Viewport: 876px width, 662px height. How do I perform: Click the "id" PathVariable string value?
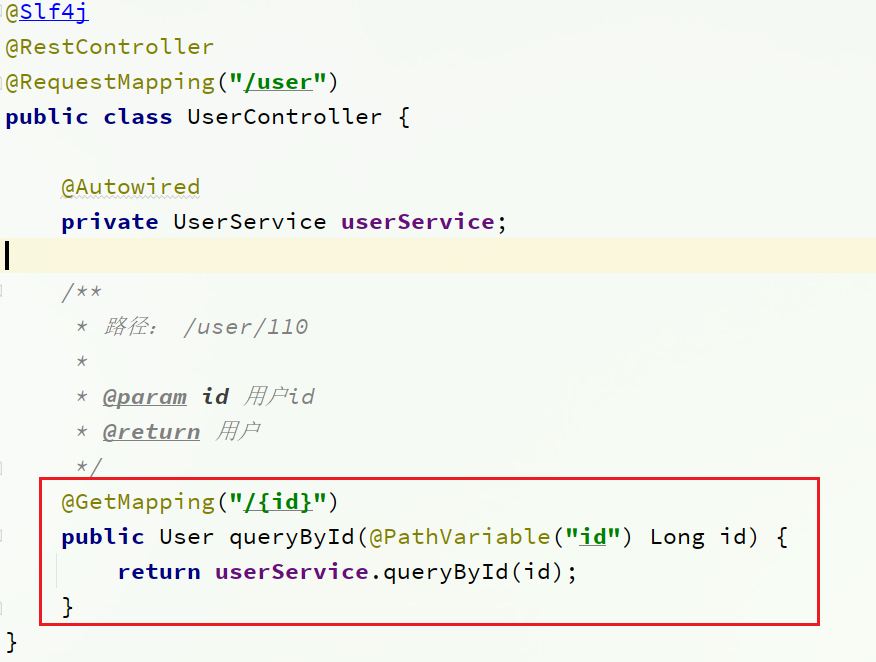(x=592, y=537)
